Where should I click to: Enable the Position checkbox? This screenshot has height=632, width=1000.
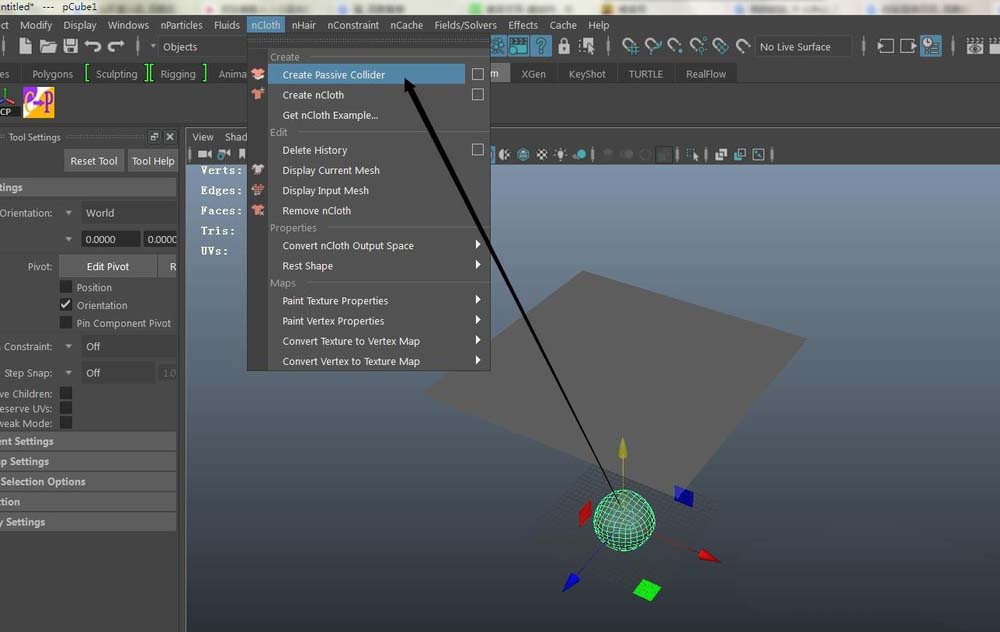(66, 287)
